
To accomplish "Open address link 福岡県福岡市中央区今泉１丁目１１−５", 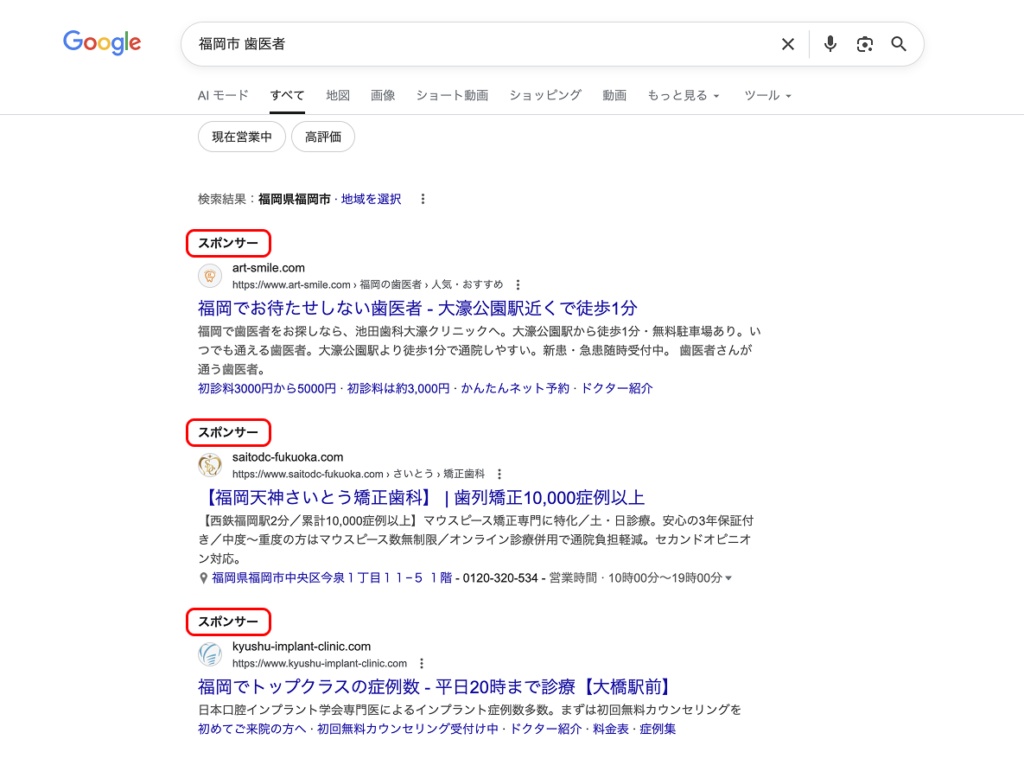I will tap(332, 578).
